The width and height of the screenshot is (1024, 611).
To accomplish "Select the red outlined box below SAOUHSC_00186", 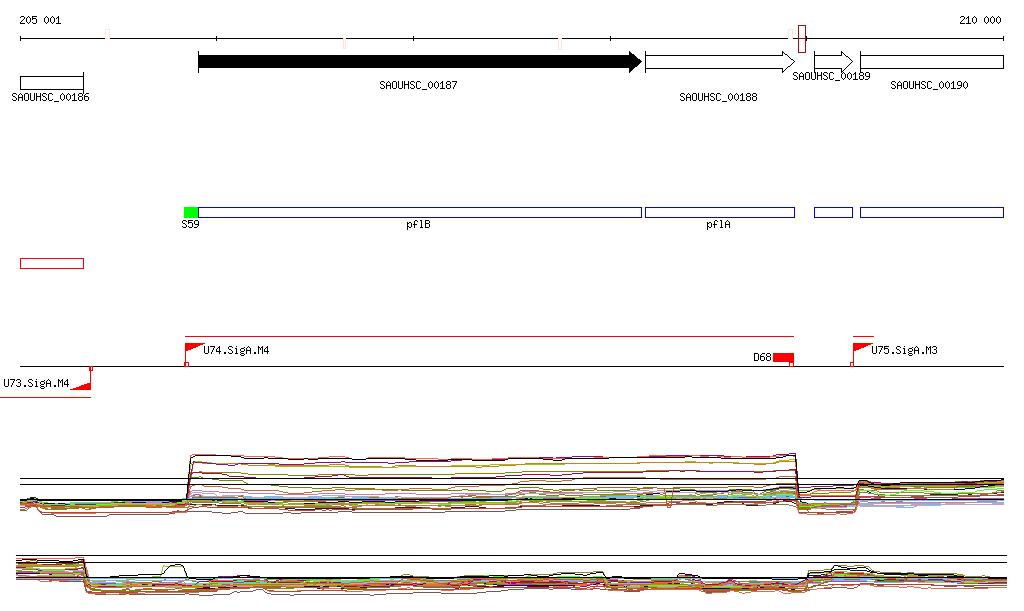I will [52, 263].
